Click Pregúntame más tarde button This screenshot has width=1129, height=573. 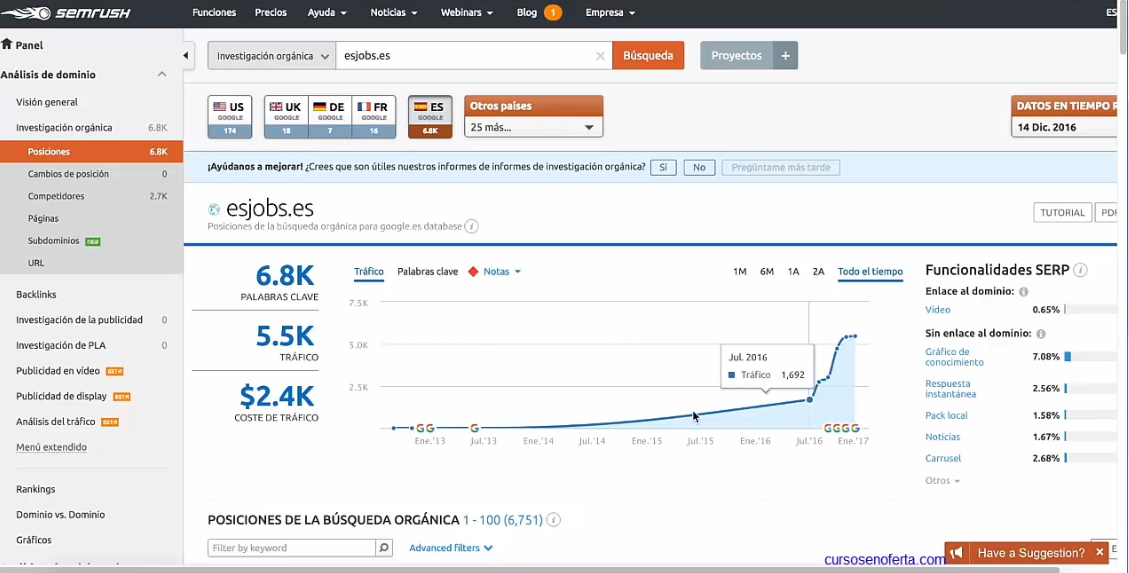tap(781, 167)
